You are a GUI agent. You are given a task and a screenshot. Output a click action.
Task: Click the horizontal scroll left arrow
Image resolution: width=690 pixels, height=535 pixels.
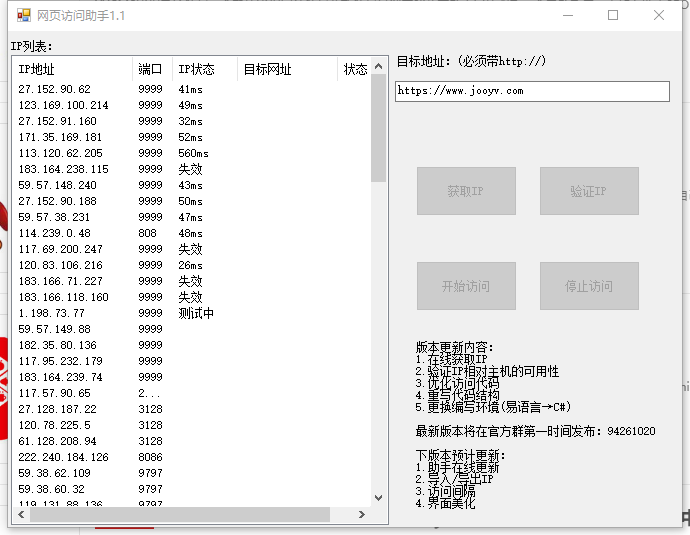coord(21,514)
